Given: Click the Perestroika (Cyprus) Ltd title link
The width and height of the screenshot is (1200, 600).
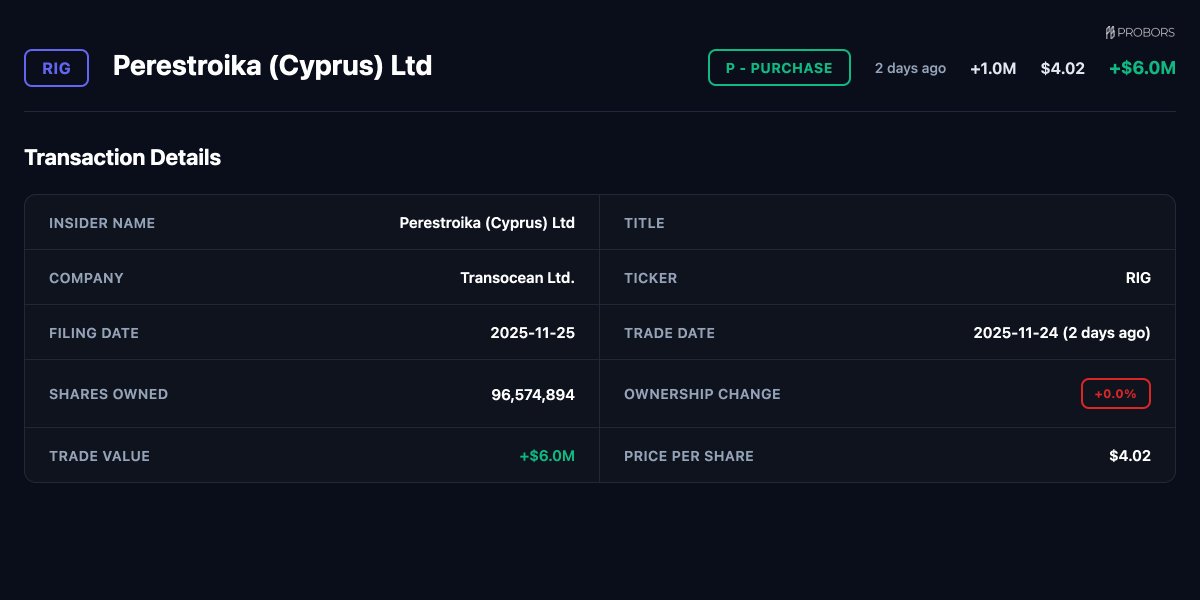Looking at the screenshot, I should click(273, 67).
